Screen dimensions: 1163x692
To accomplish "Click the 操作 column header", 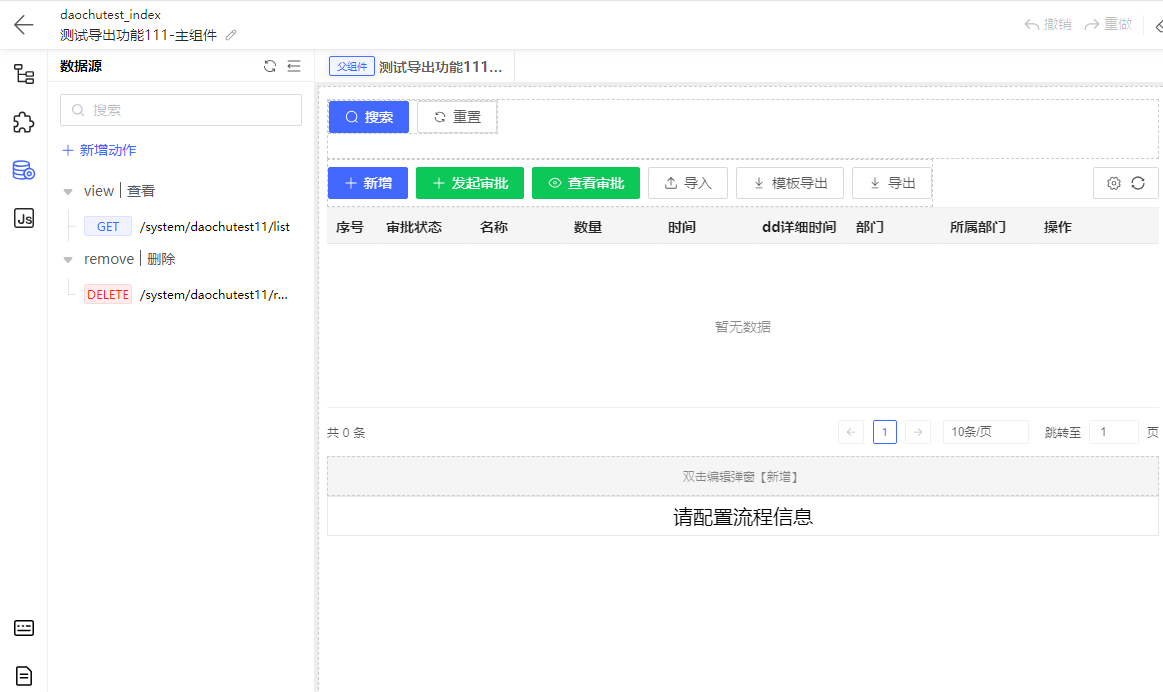I will pos(1058,227).
